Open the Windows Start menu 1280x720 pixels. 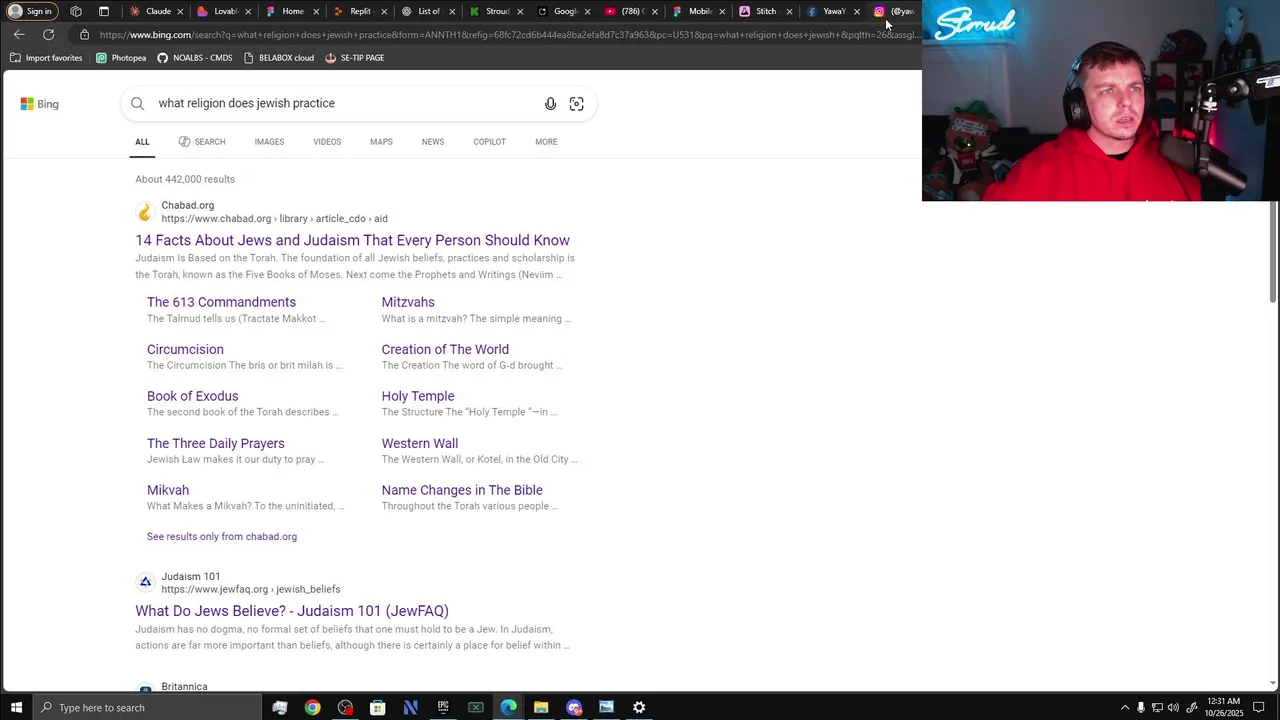pos(16,708)
